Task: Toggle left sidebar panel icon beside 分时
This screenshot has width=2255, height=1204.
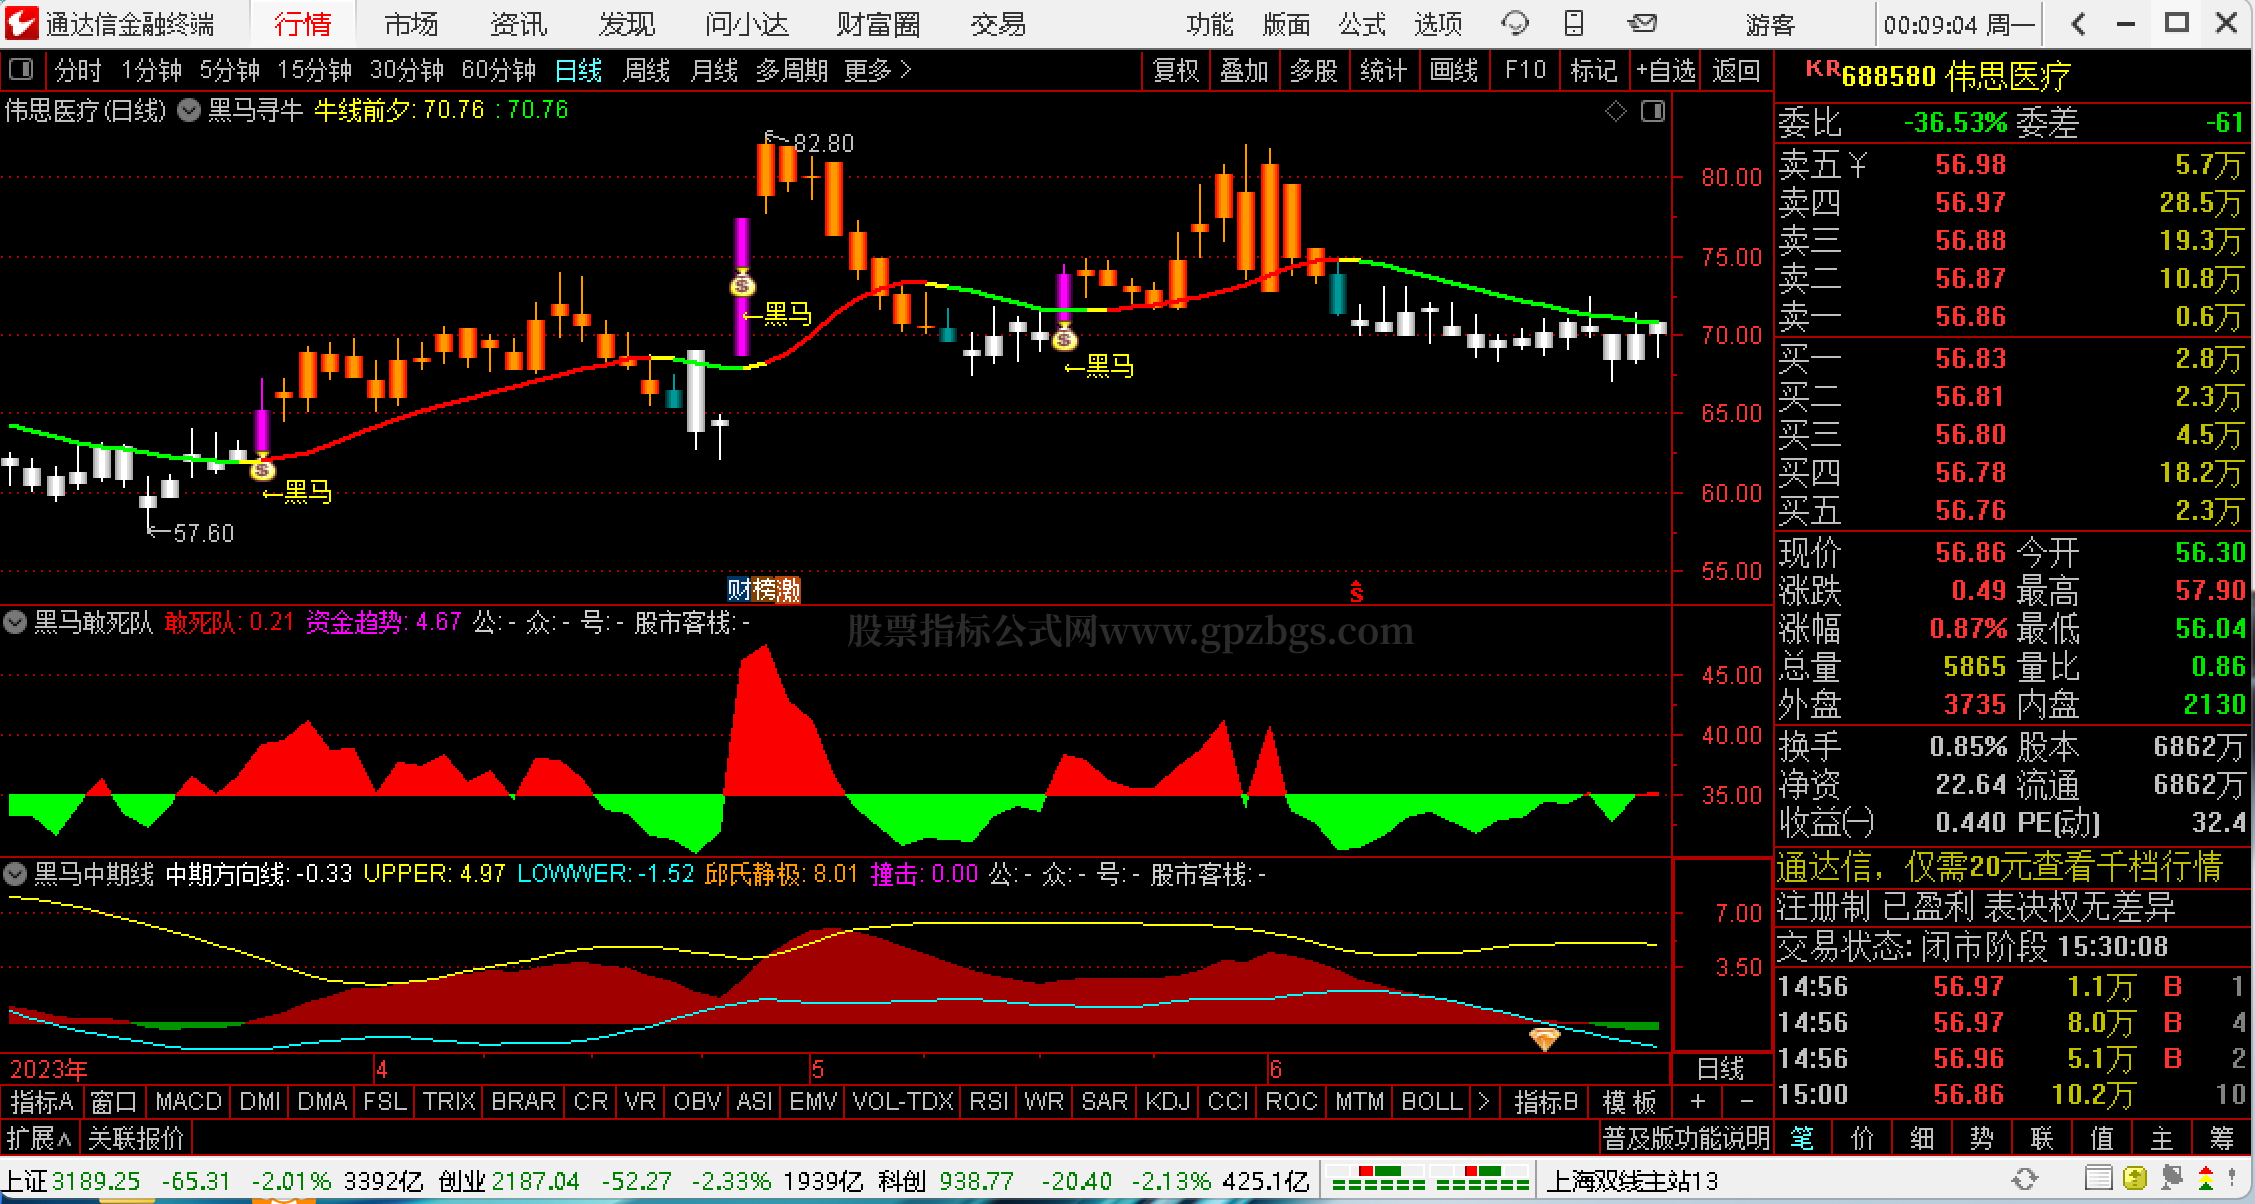Action: point(21,70)
